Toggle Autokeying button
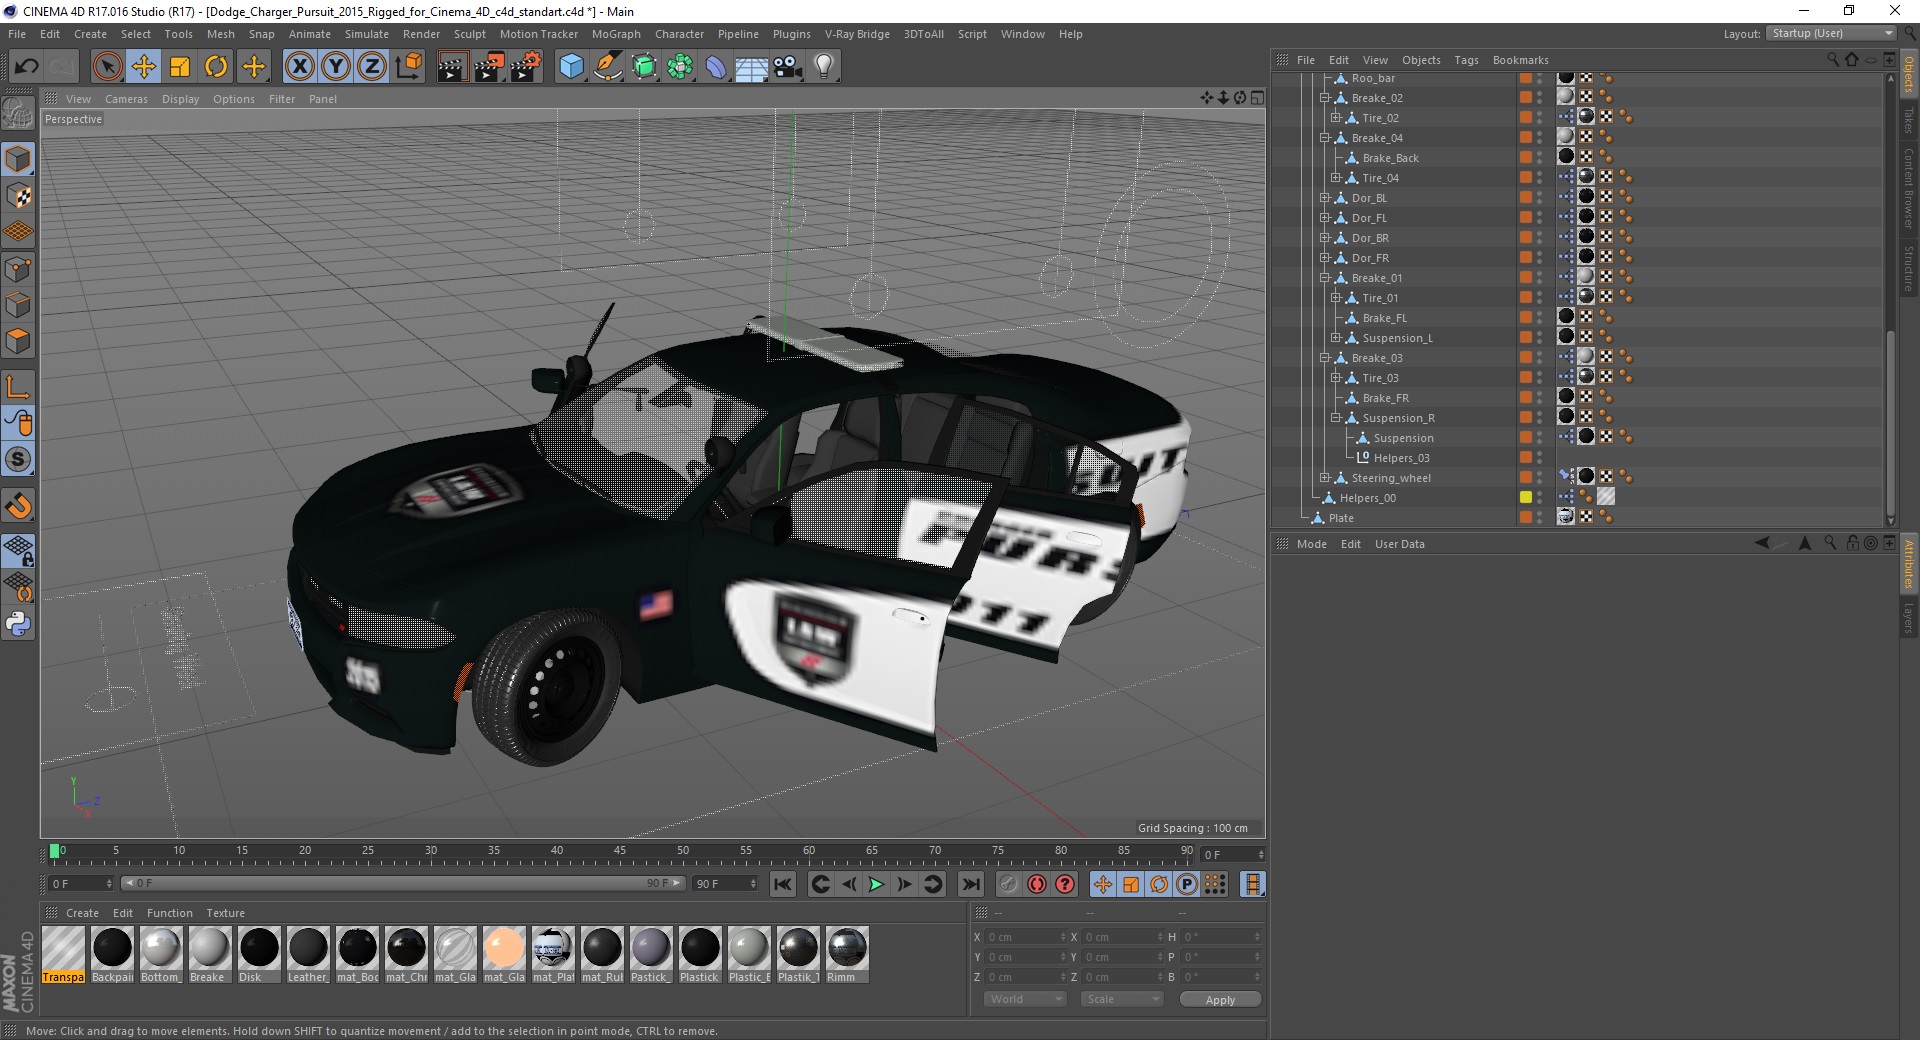 pyautogui.click(x=1037, y=884)
